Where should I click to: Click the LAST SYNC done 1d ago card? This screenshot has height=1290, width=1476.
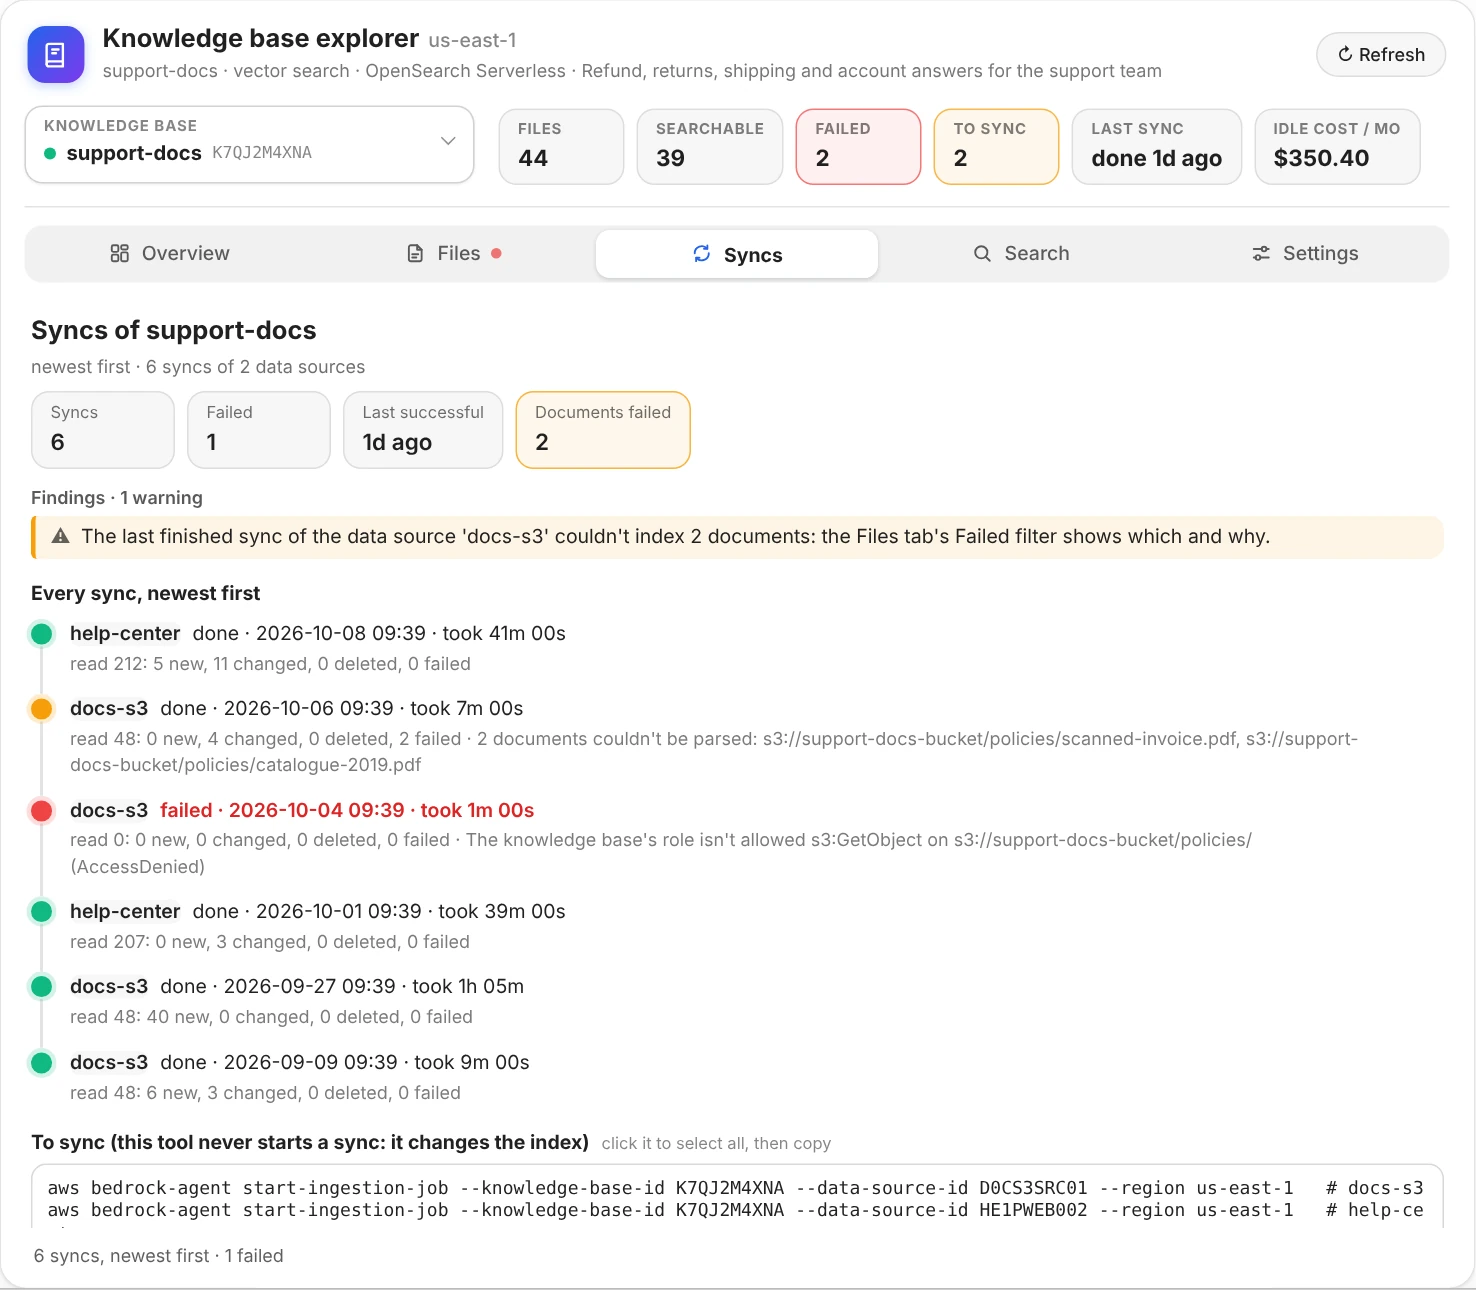pos(1157,146)
